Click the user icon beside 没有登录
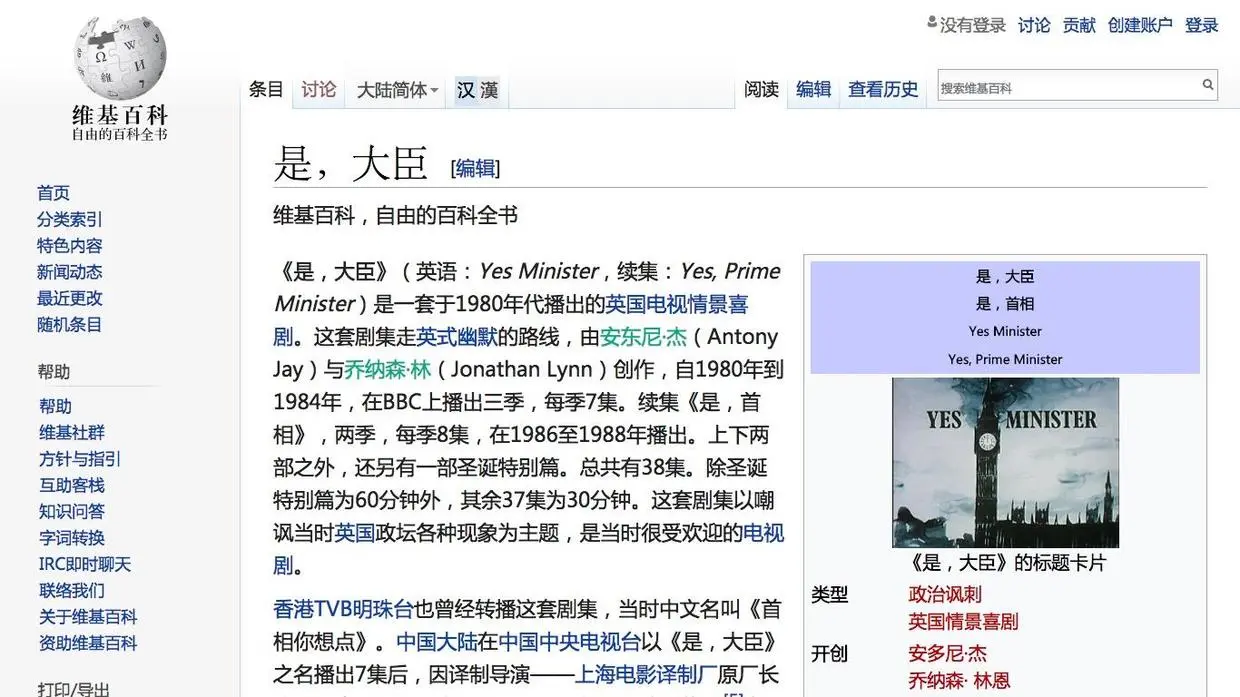The image size is (1240, 697). [x=932, y=22]
